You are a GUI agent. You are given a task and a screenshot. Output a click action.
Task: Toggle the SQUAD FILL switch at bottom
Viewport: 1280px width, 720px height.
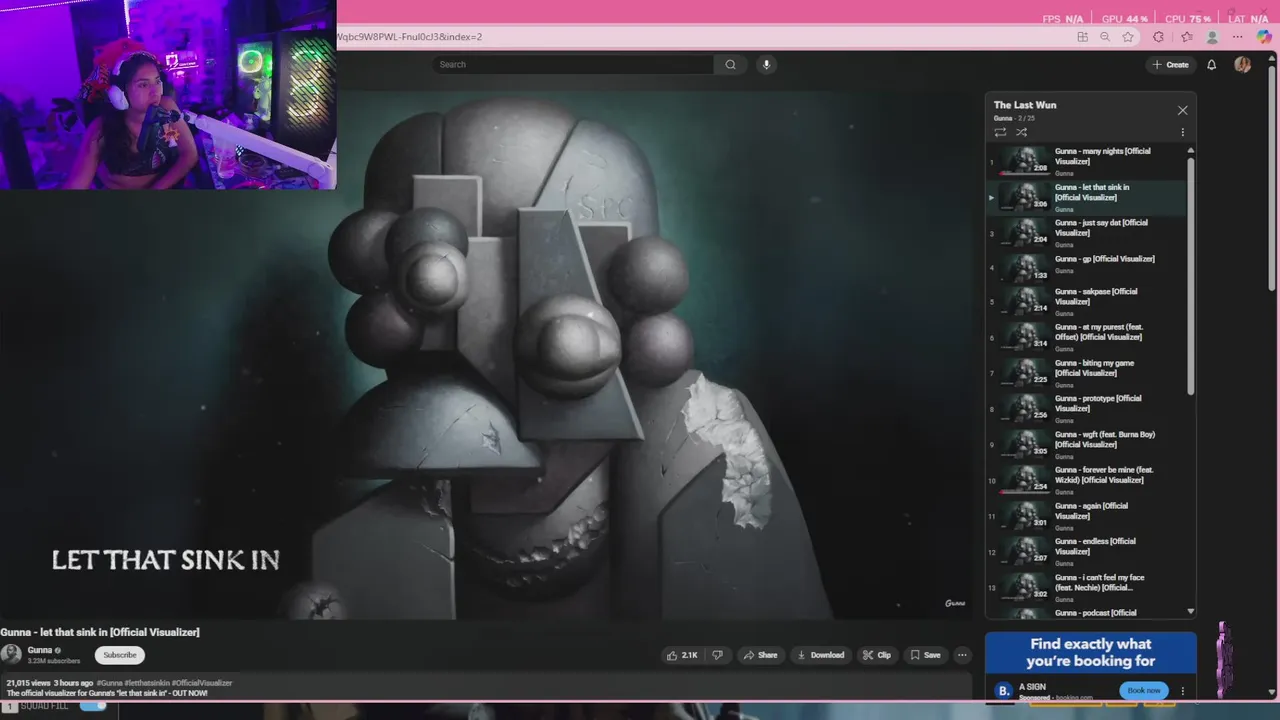[x=93, y=706]
